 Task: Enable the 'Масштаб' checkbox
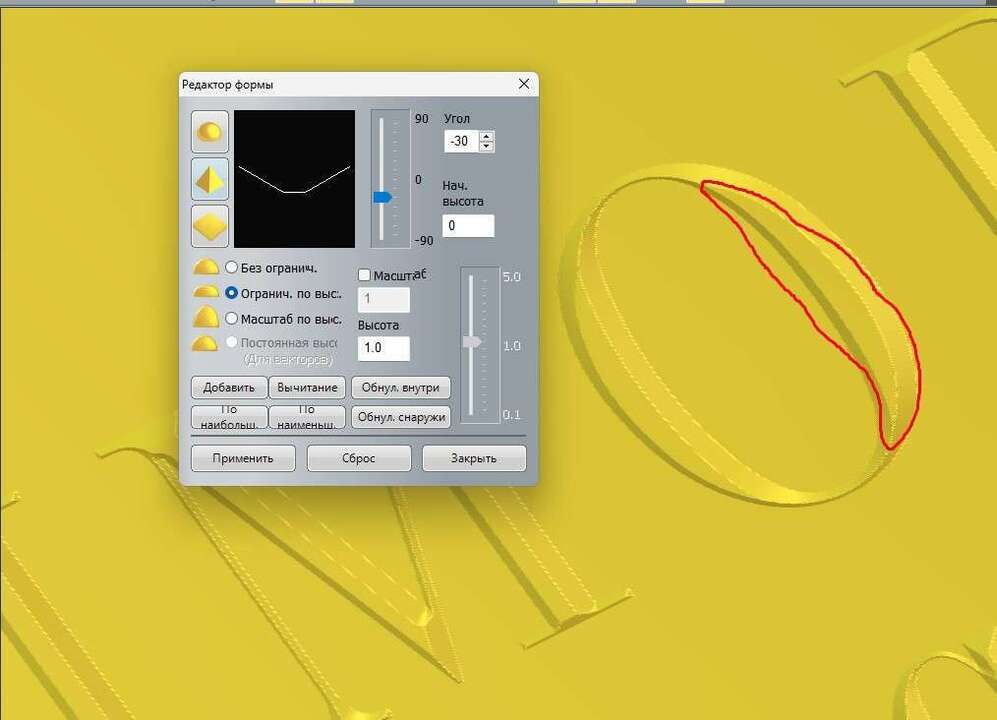click(365, 274)
